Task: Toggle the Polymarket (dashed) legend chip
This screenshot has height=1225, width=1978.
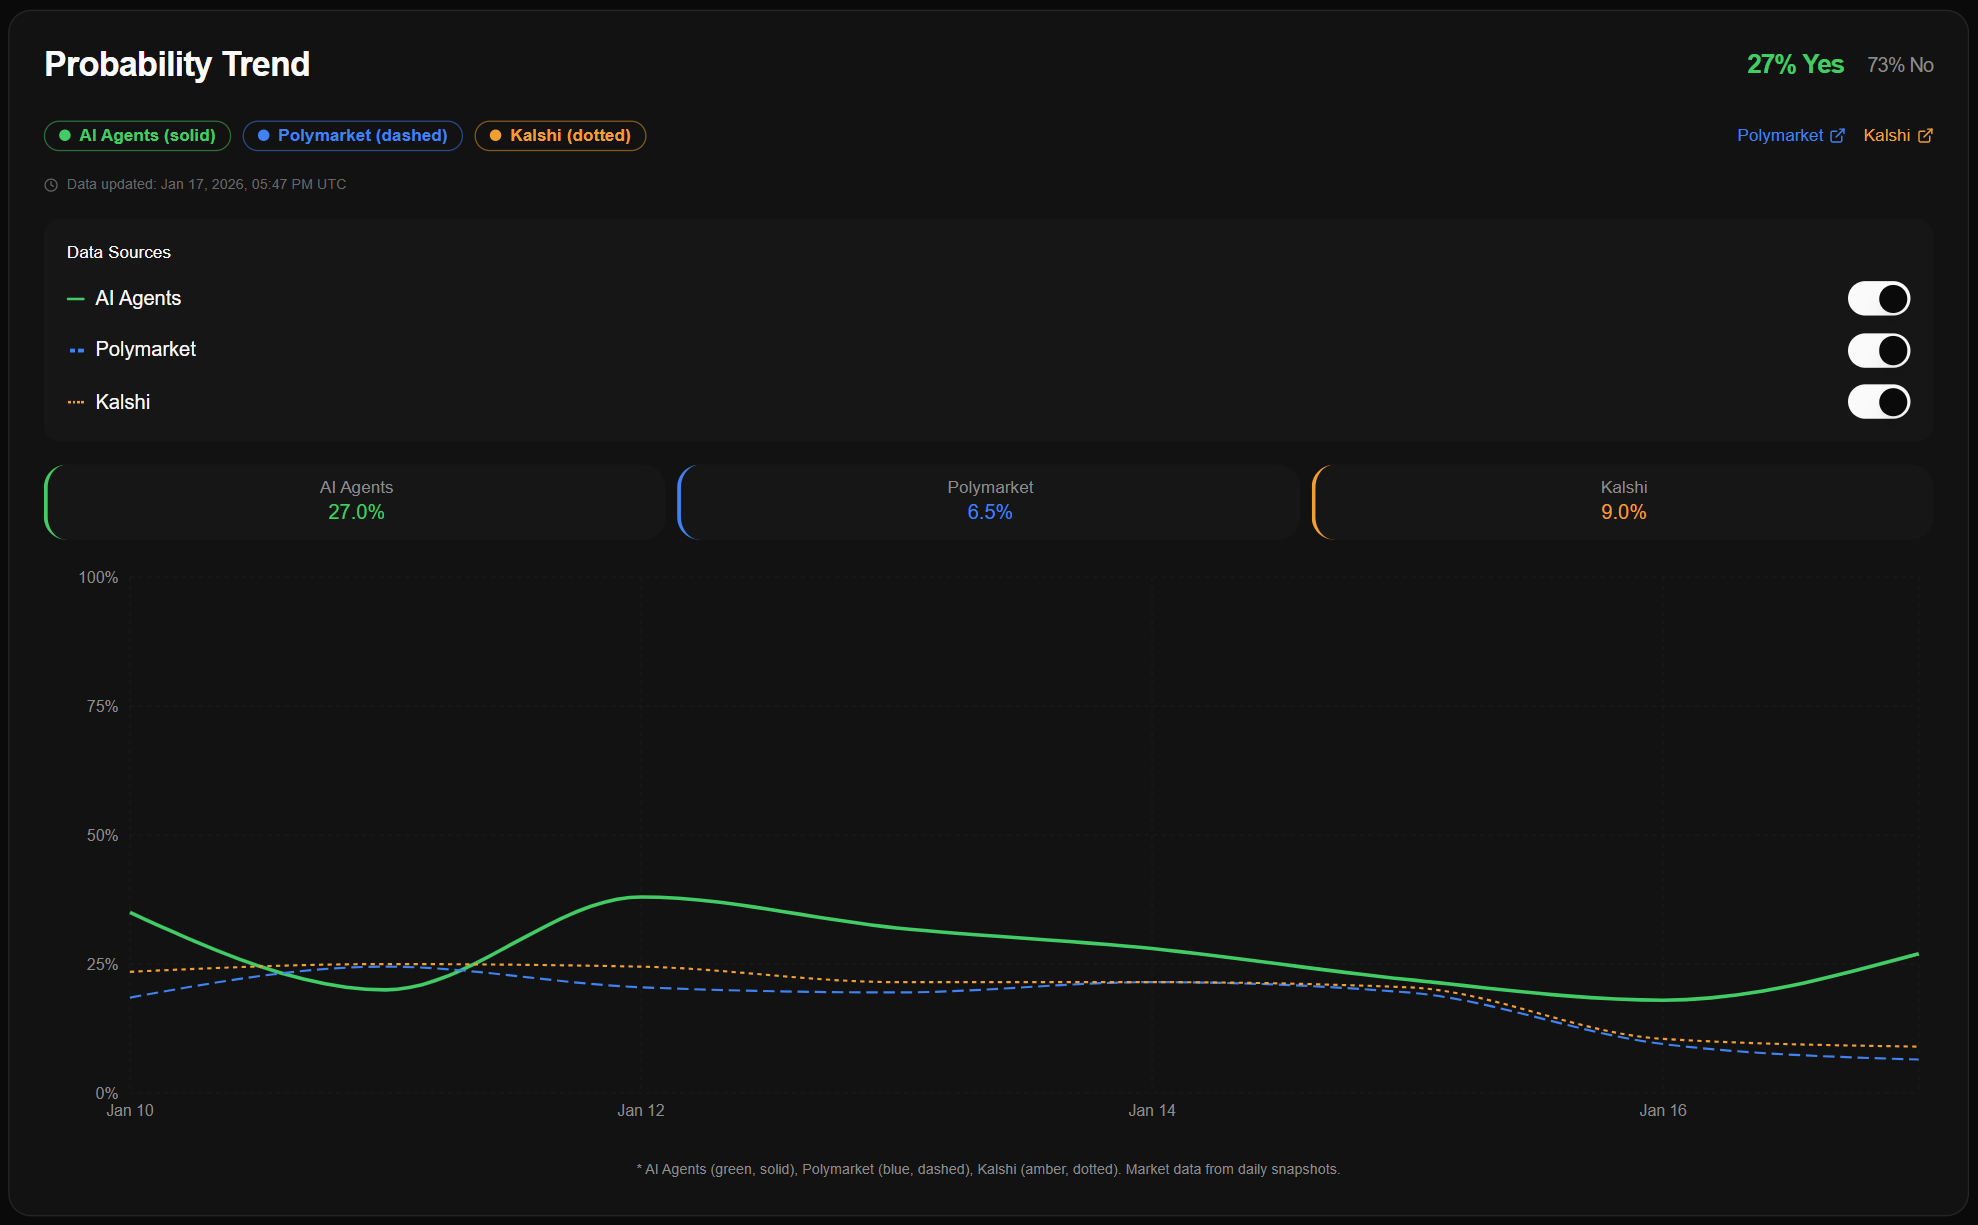Action: (352, 135)
